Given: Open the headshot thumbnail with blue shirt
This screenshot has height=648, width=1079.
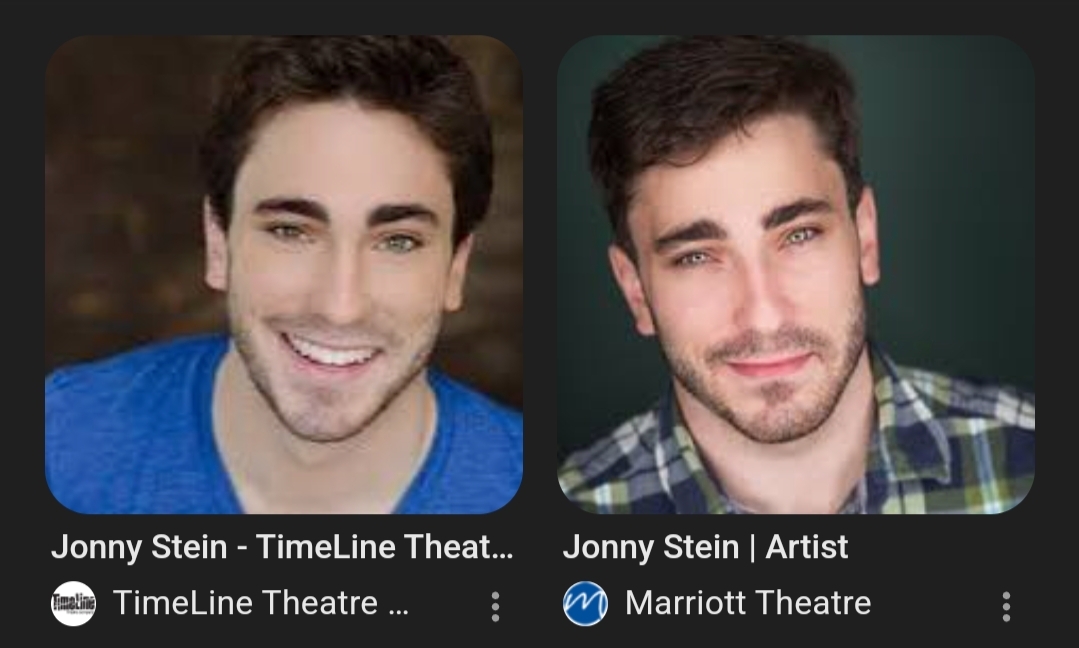Looking at the screenshot, I should point(284,274).
